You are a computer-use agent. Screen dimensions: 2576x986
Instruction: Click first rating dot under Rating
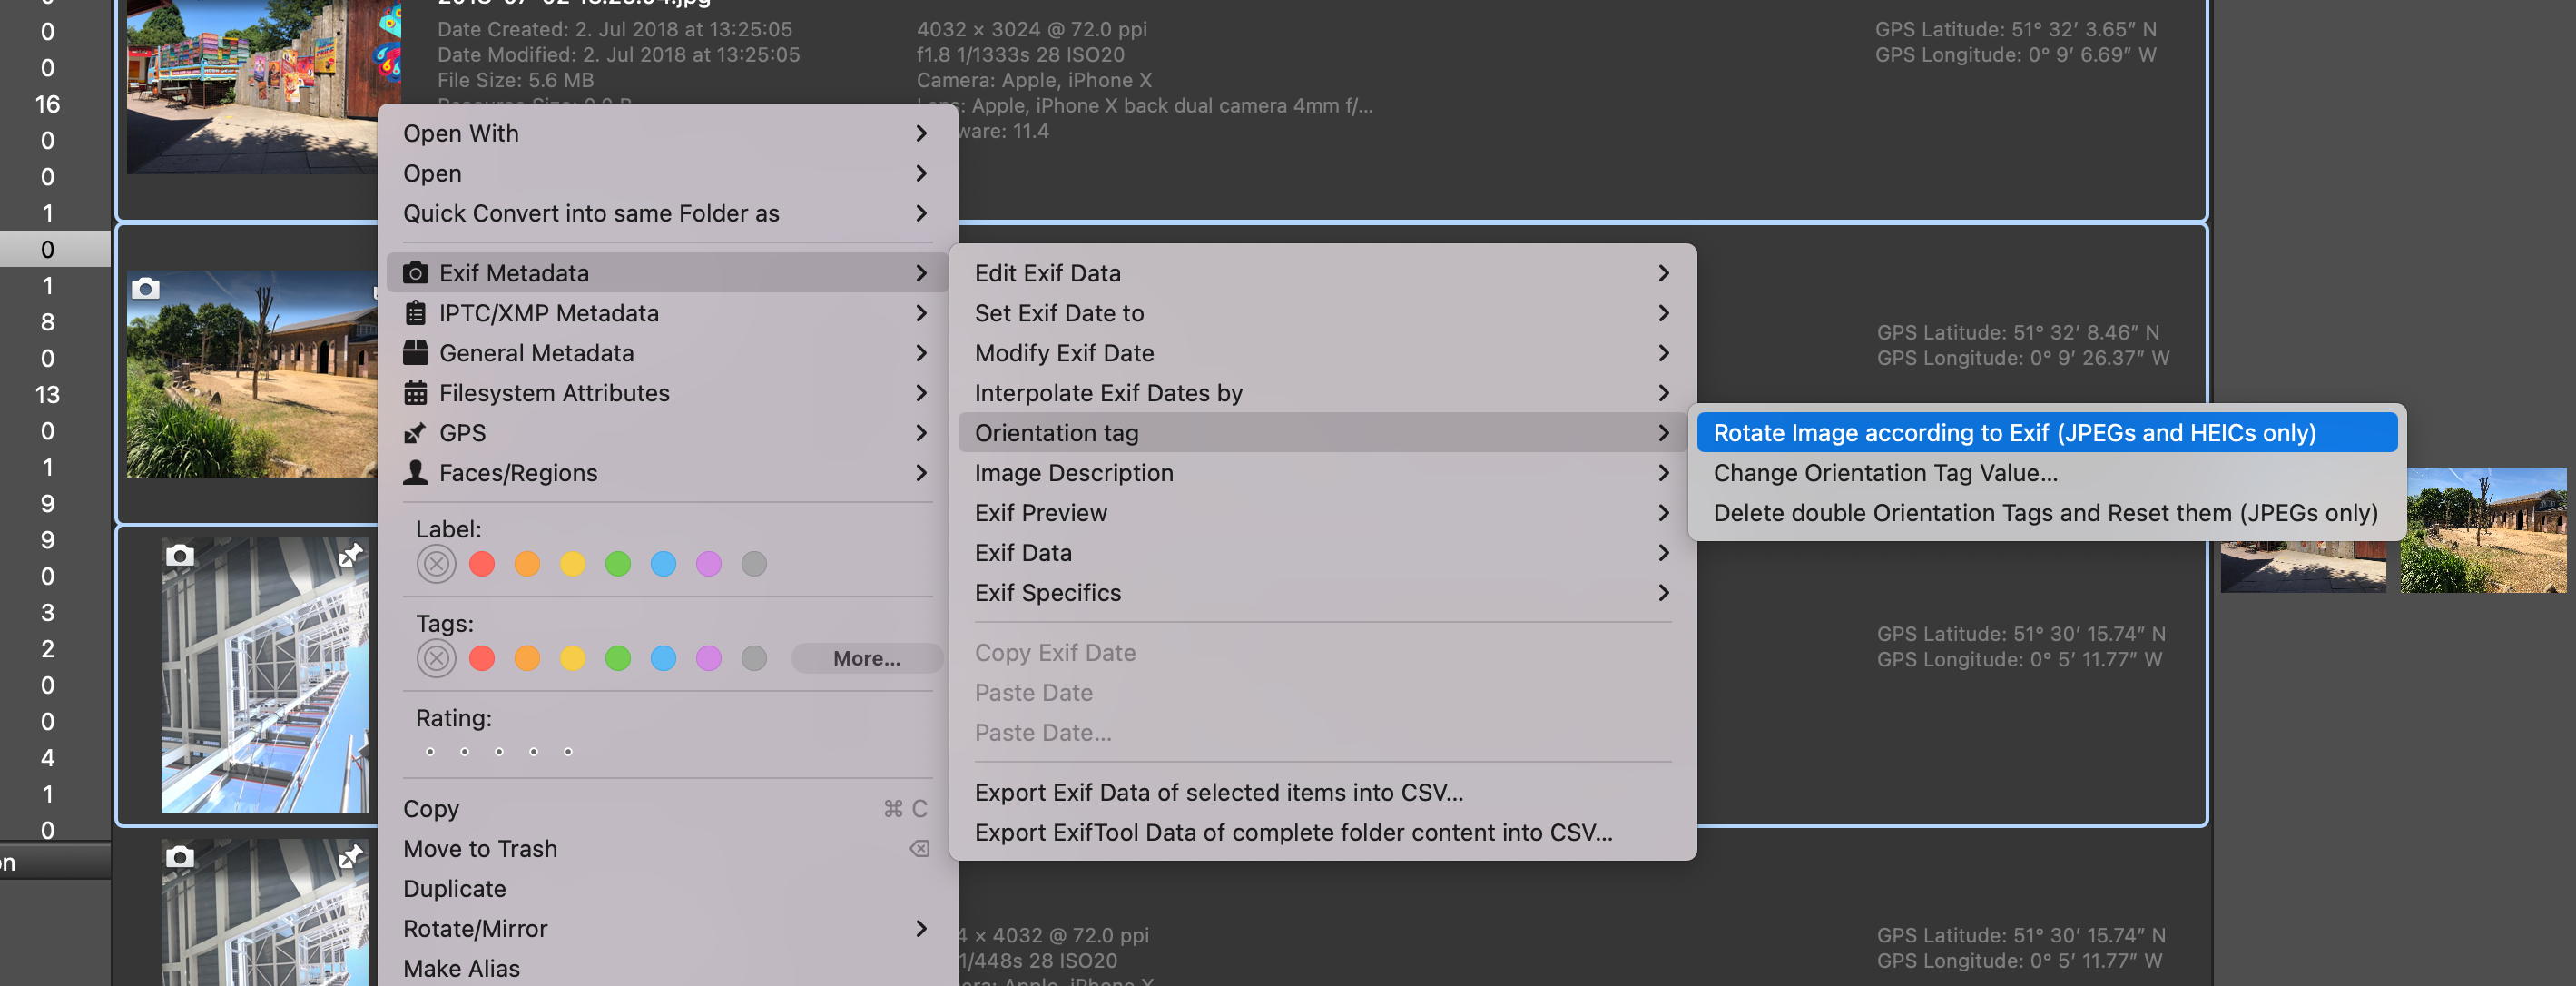pos(430,751)
